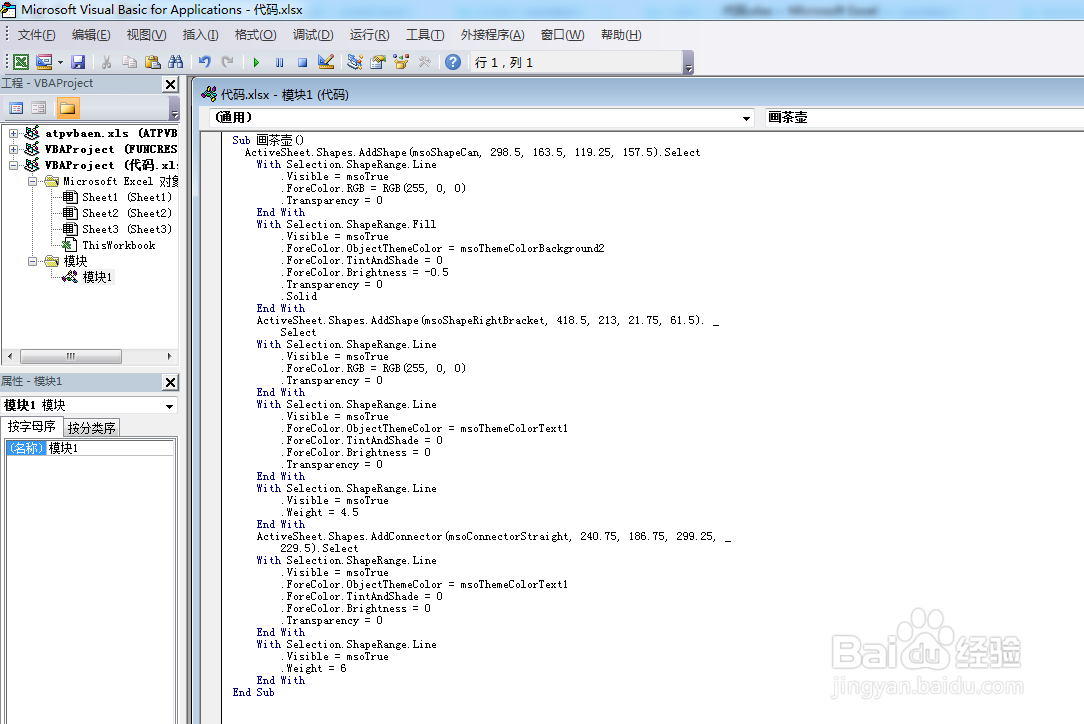This screenshot has width=1084, height=724.
Task: Collapse the VBAProject (代码.xlsx) node
Action: click(x=13, y=165)
